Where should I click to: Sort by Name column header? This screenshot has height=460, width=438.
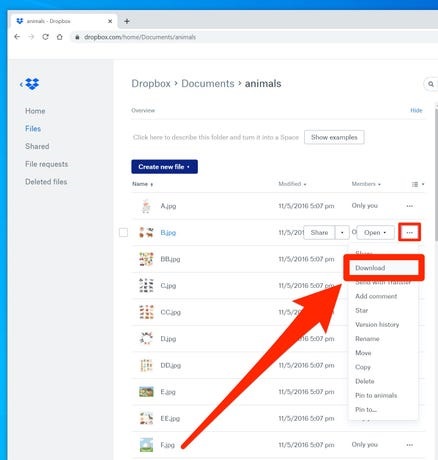pos(142,184)
